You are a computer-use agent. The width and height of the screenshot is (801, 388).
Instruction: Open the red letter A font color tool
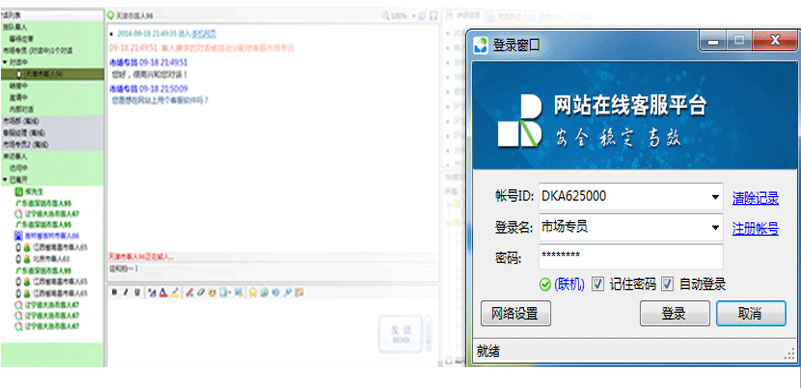[163, 293]
